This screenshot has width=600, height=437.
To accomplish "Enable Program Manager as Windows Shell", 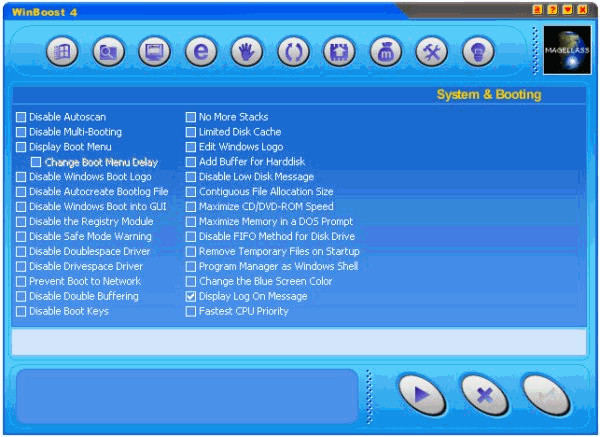I will pos(191,266).
